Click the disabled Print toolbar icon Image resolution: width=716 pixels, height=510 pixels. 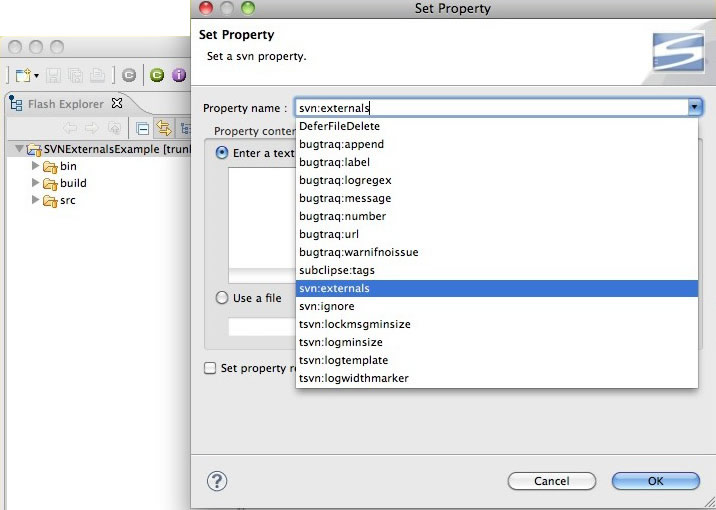tap(97, 75)
